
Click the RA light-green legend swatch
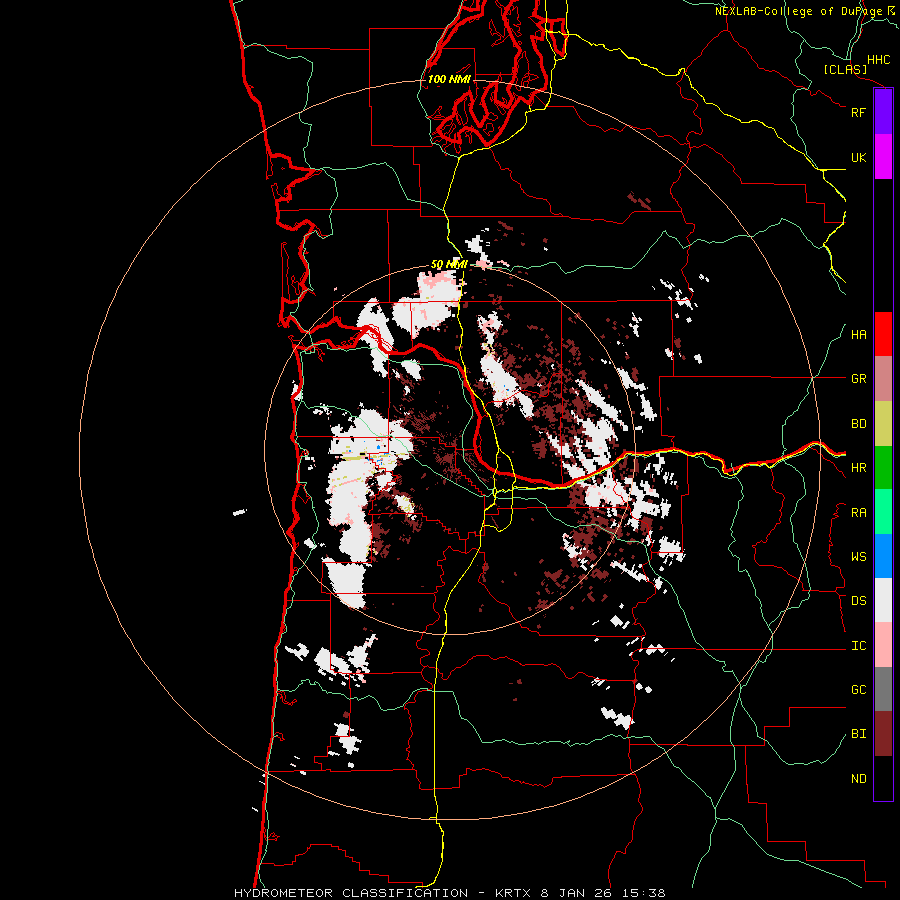pyautogui.click(x=883, y=512)
